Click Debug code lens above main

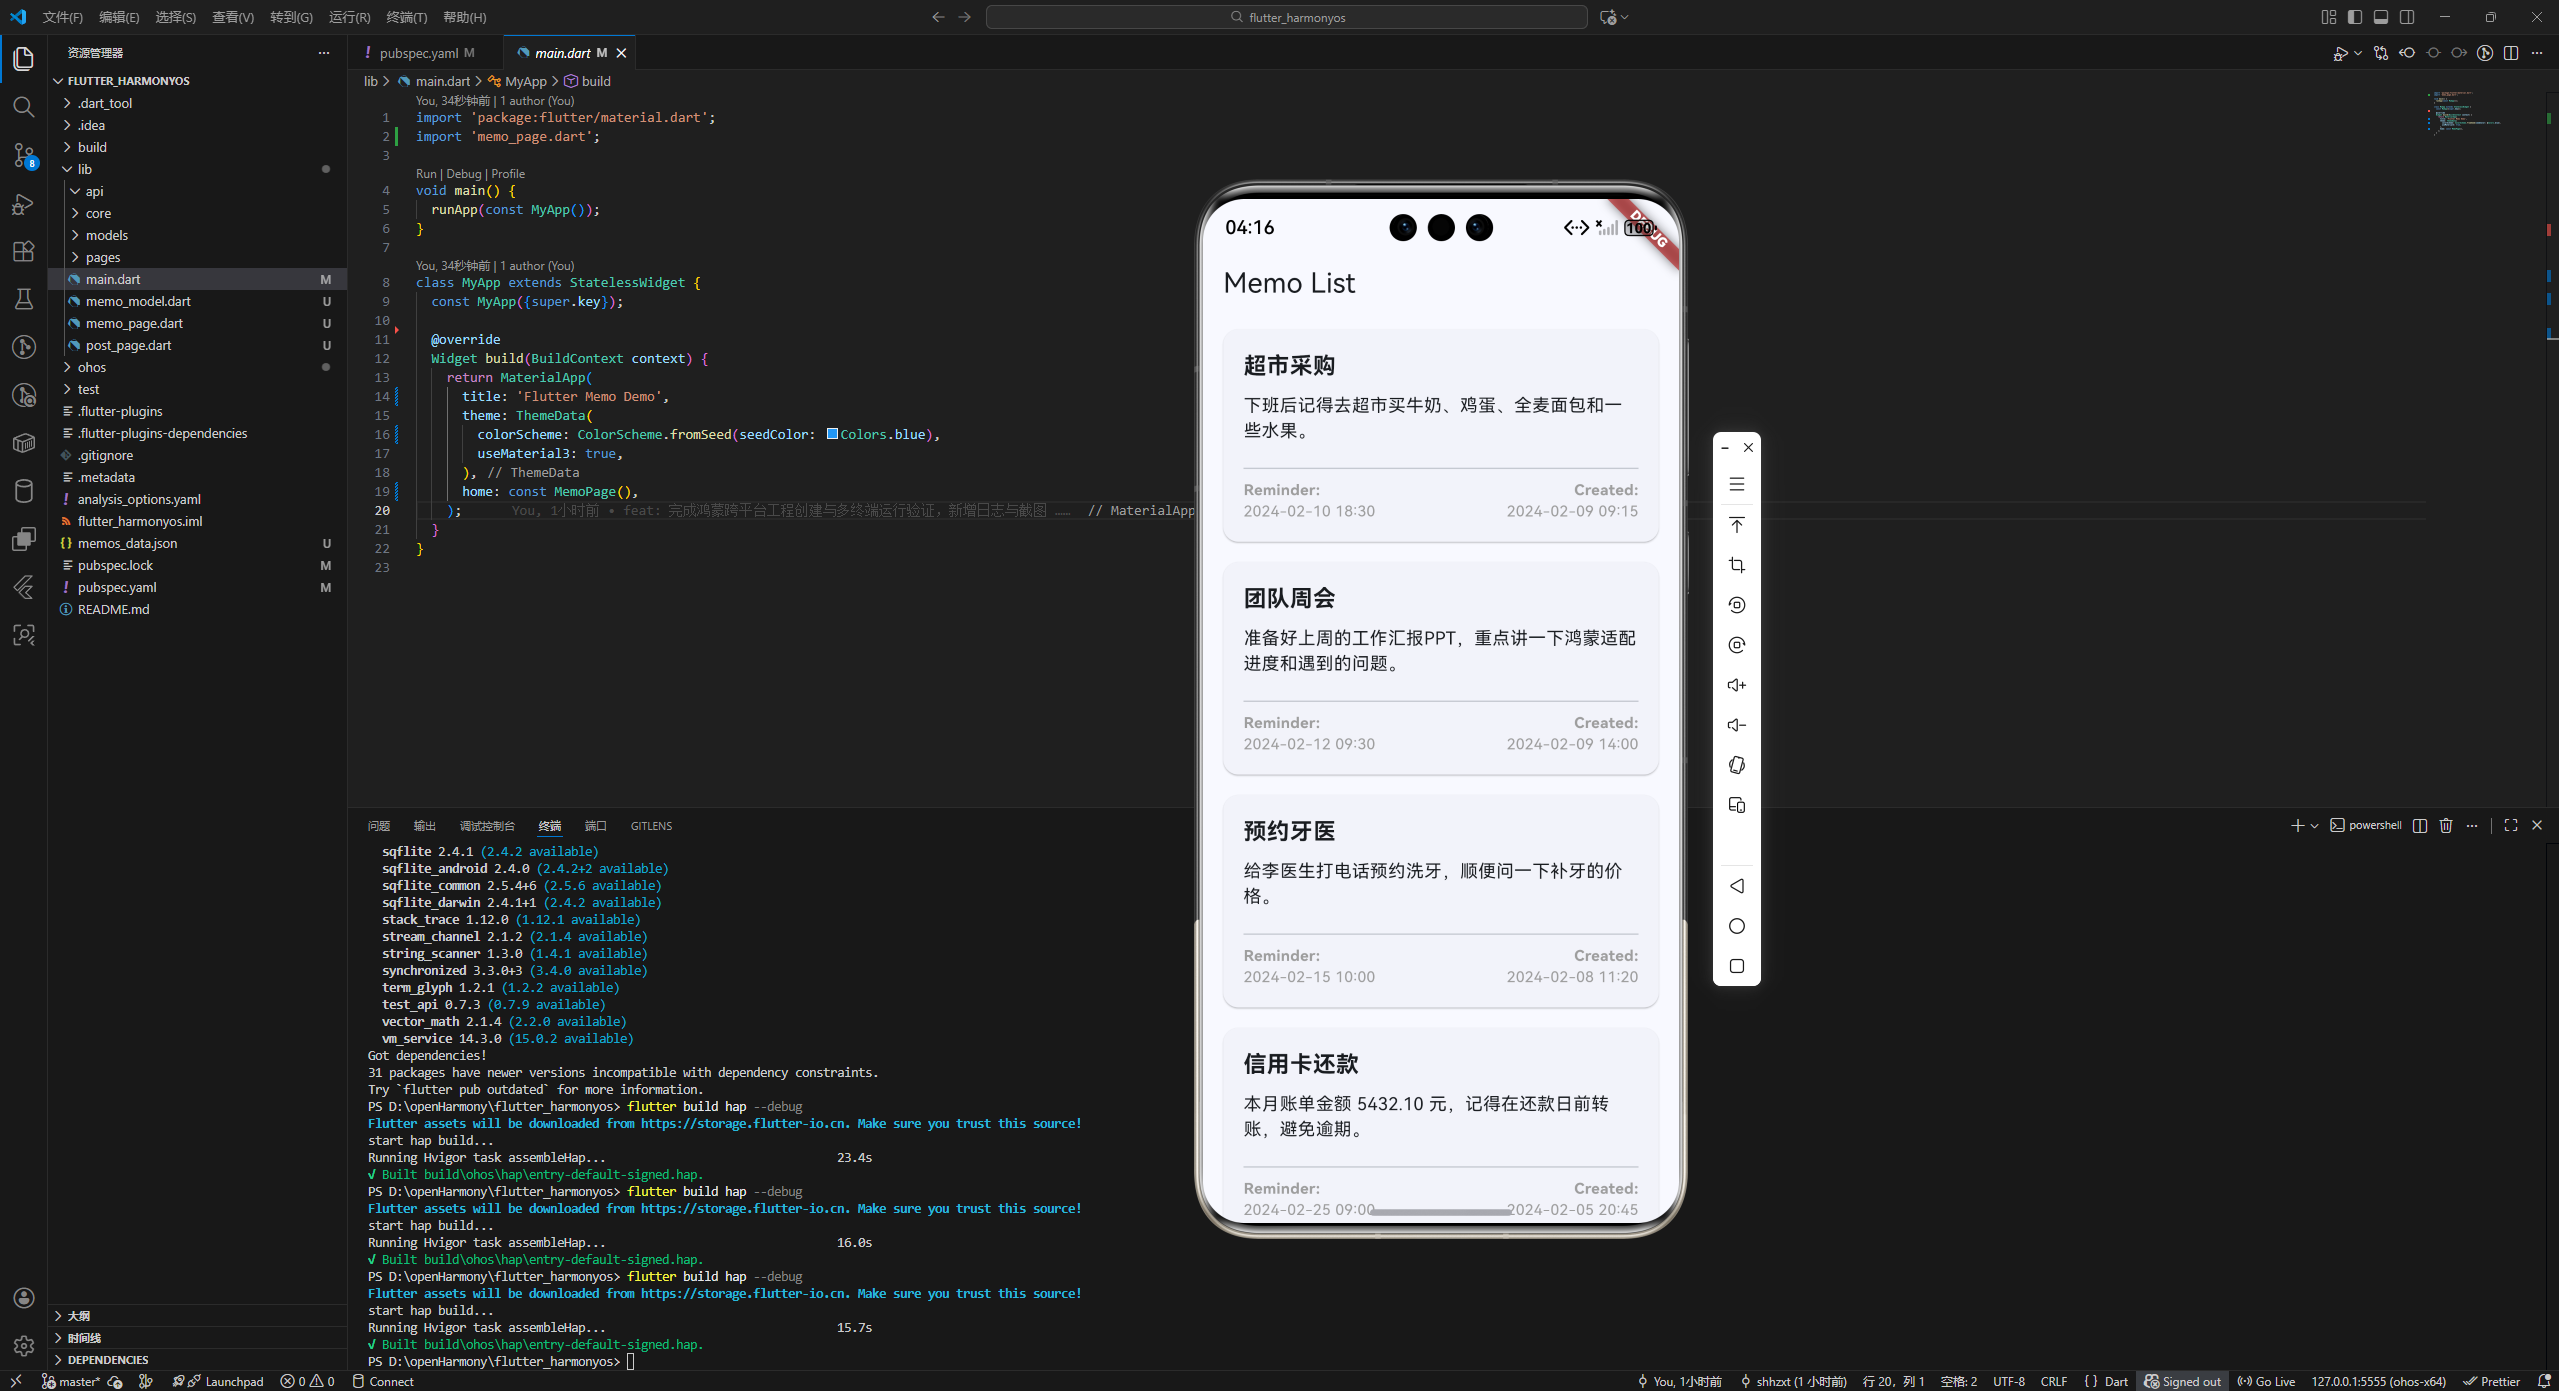pos(463,173)
